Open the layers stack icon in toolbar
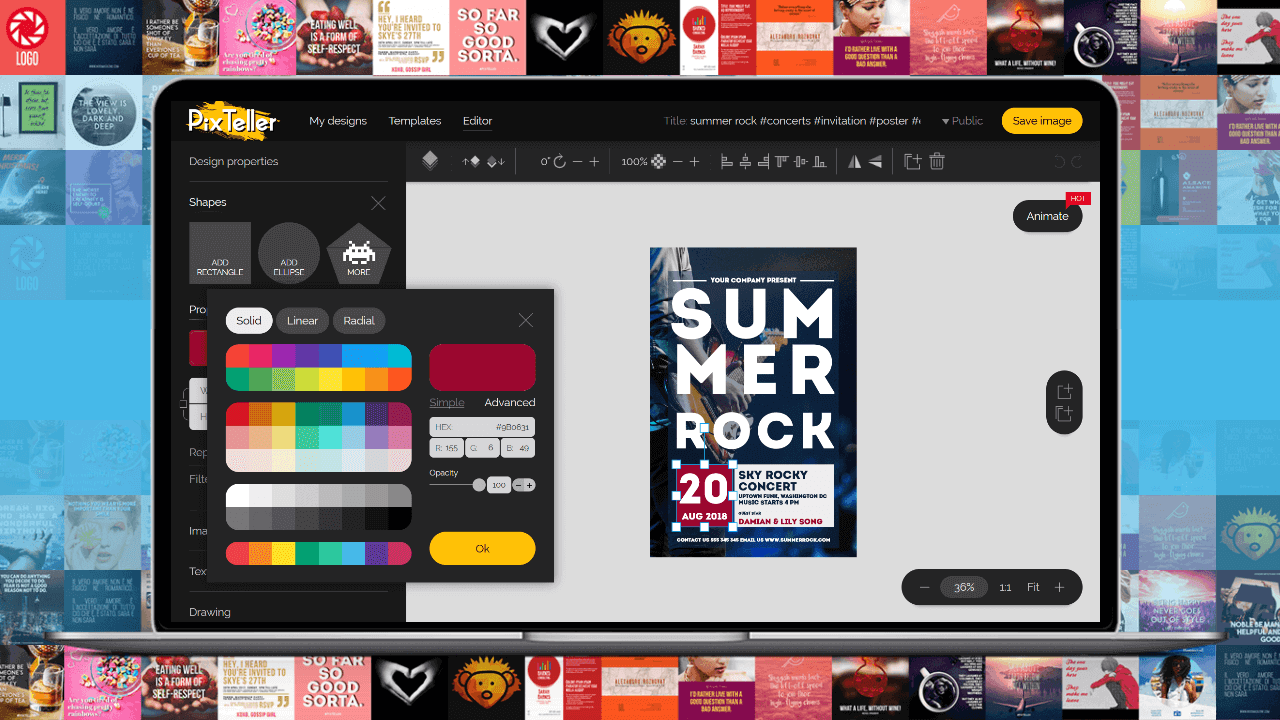Viewport: 1280px width, 720px height. [430, 161]
